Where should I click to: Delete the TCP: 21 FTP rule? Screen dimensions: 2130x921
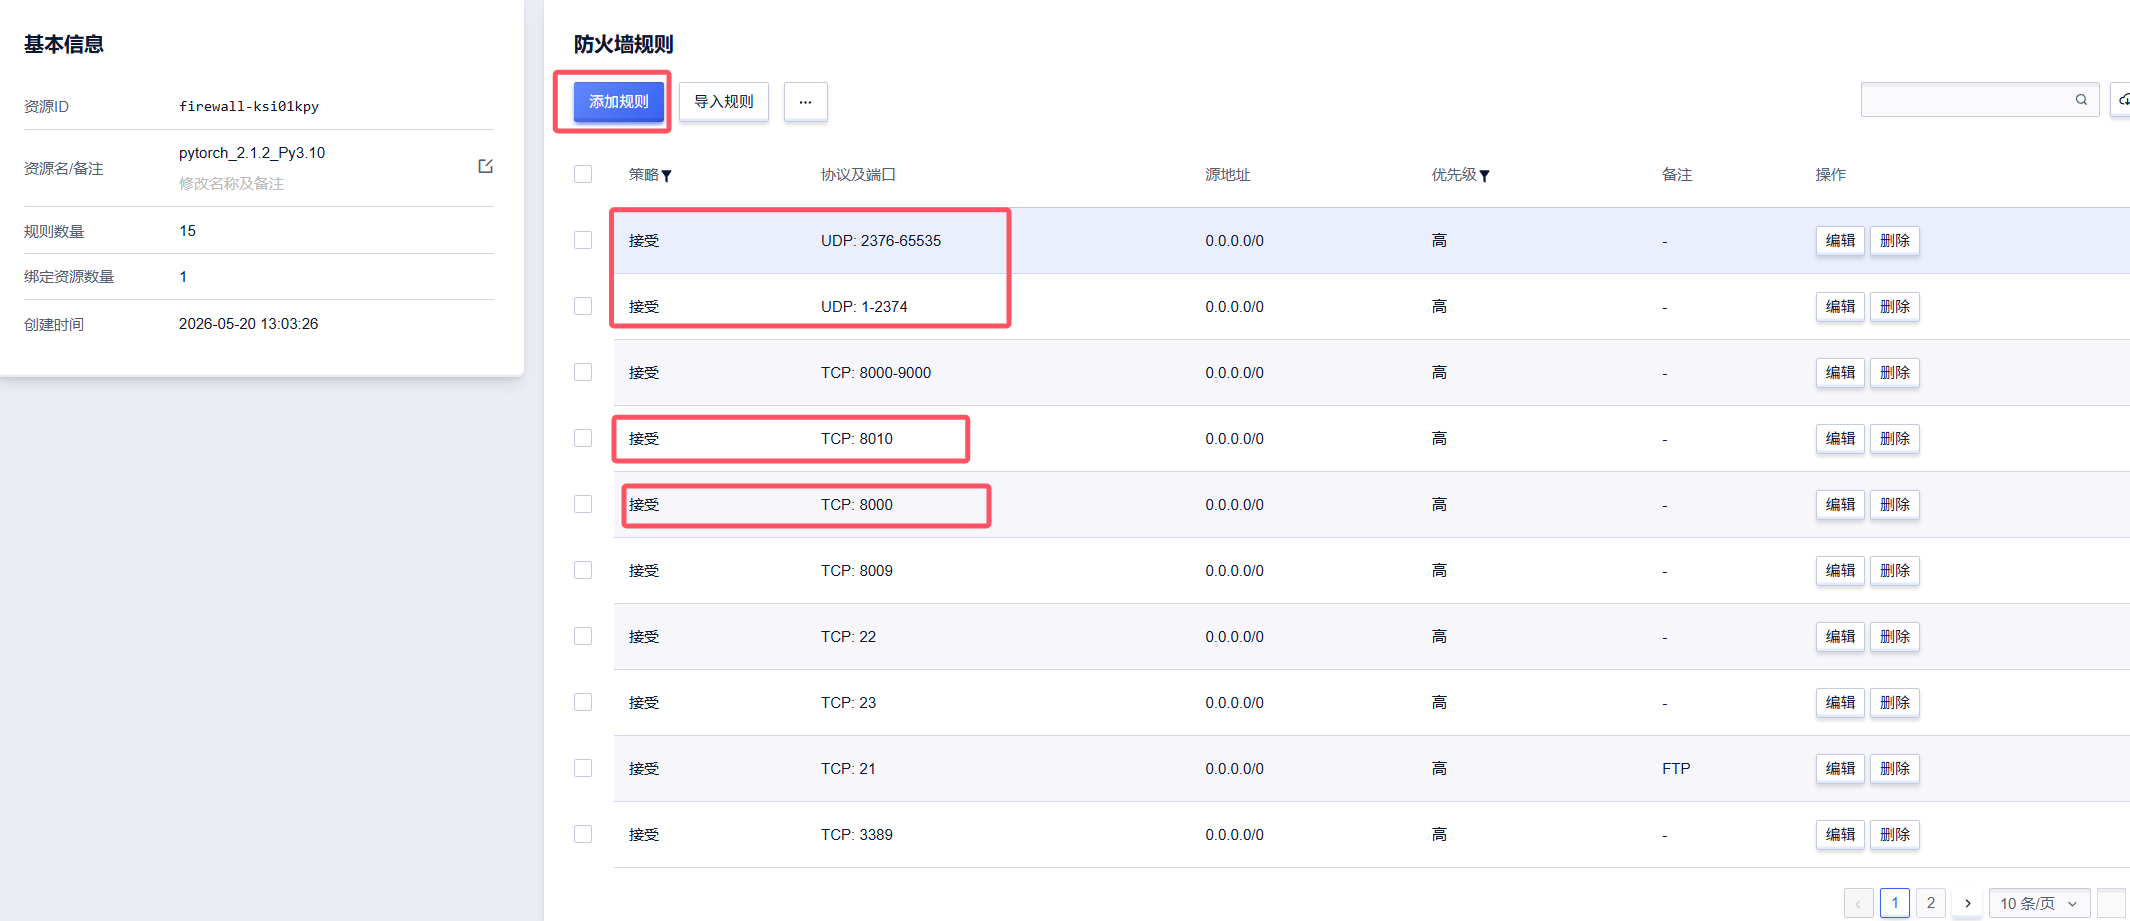pyautogui.click(x=1895, y=769)
